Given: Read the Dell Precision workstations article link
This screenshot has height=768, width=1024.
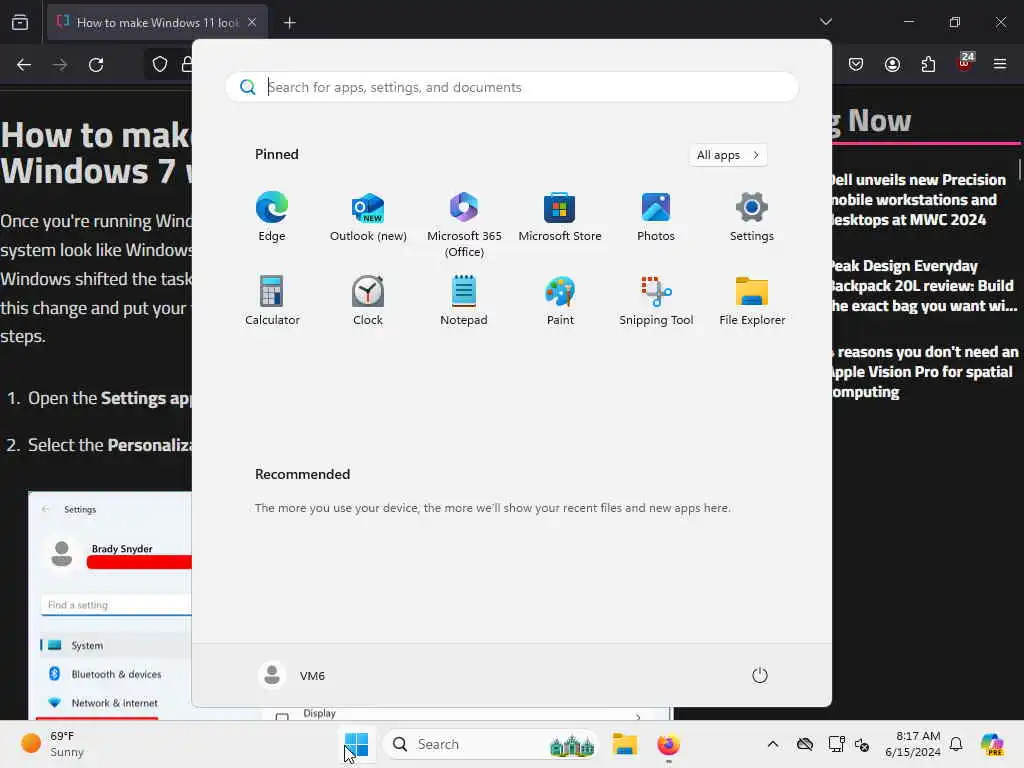Looking at the screenshot, I should click(x=918, y=200).
